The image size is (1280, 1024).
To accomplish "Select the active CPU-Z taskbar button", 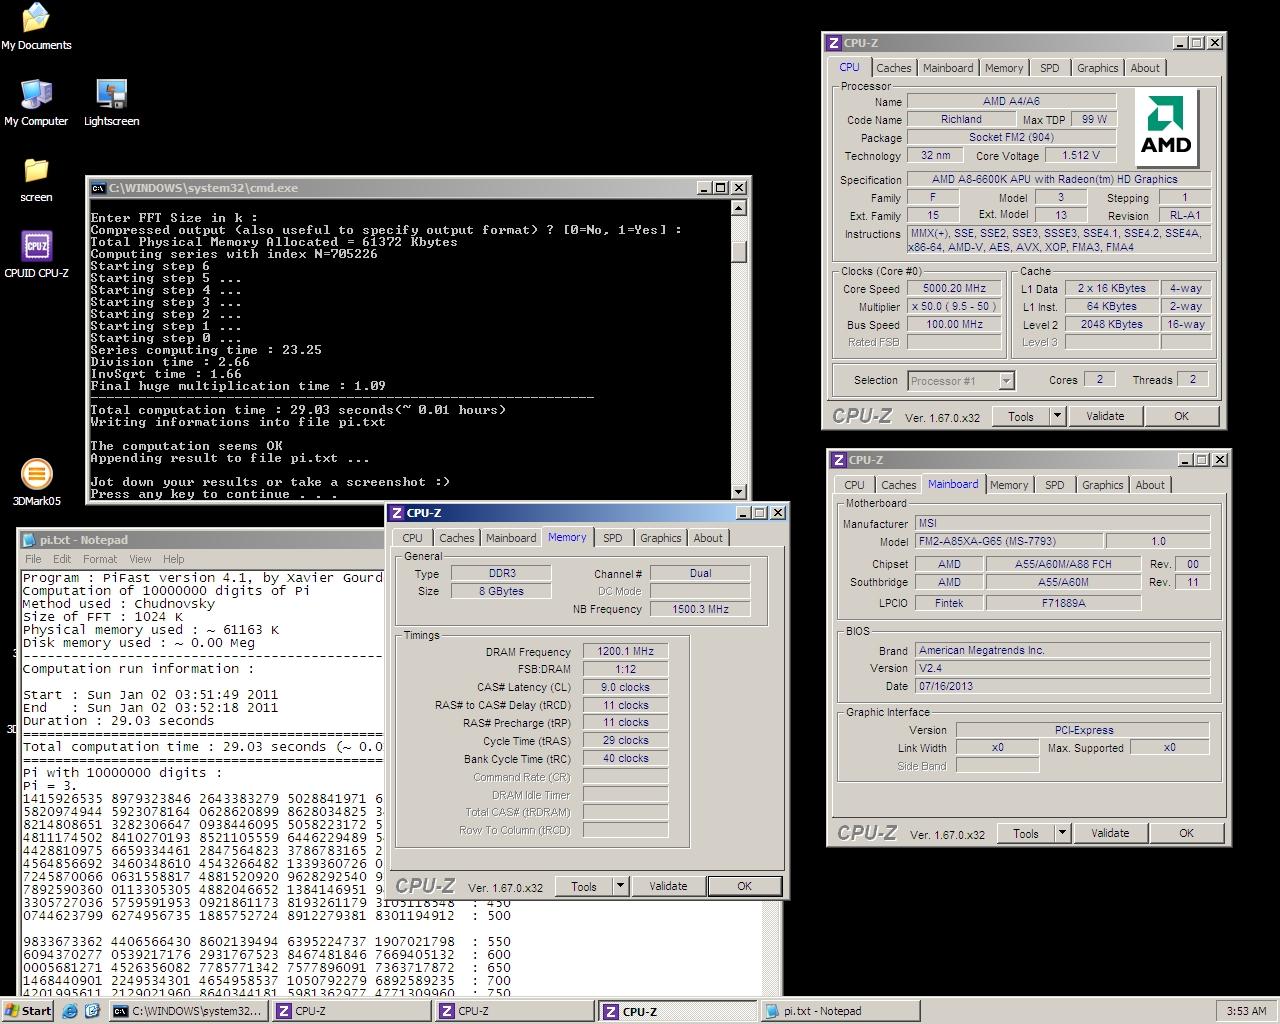I will (678, 1011).
